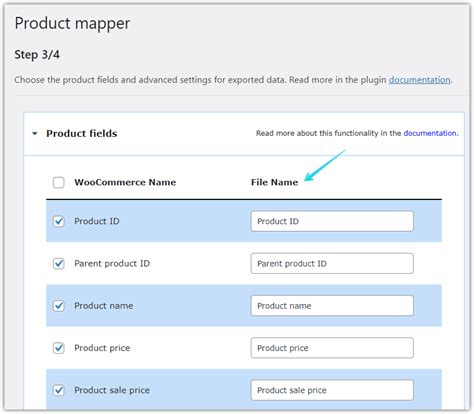This screenshot has height=414, width=474.
Task: Click the Product sale price row label
Action: tap(112, 390)
